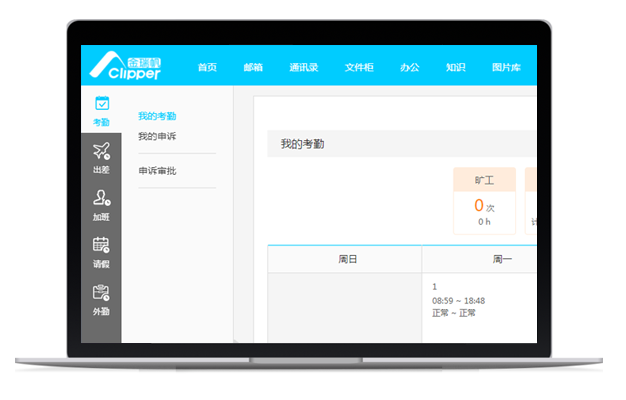Open the 通讯录 contacts menu

click(304, 67)
